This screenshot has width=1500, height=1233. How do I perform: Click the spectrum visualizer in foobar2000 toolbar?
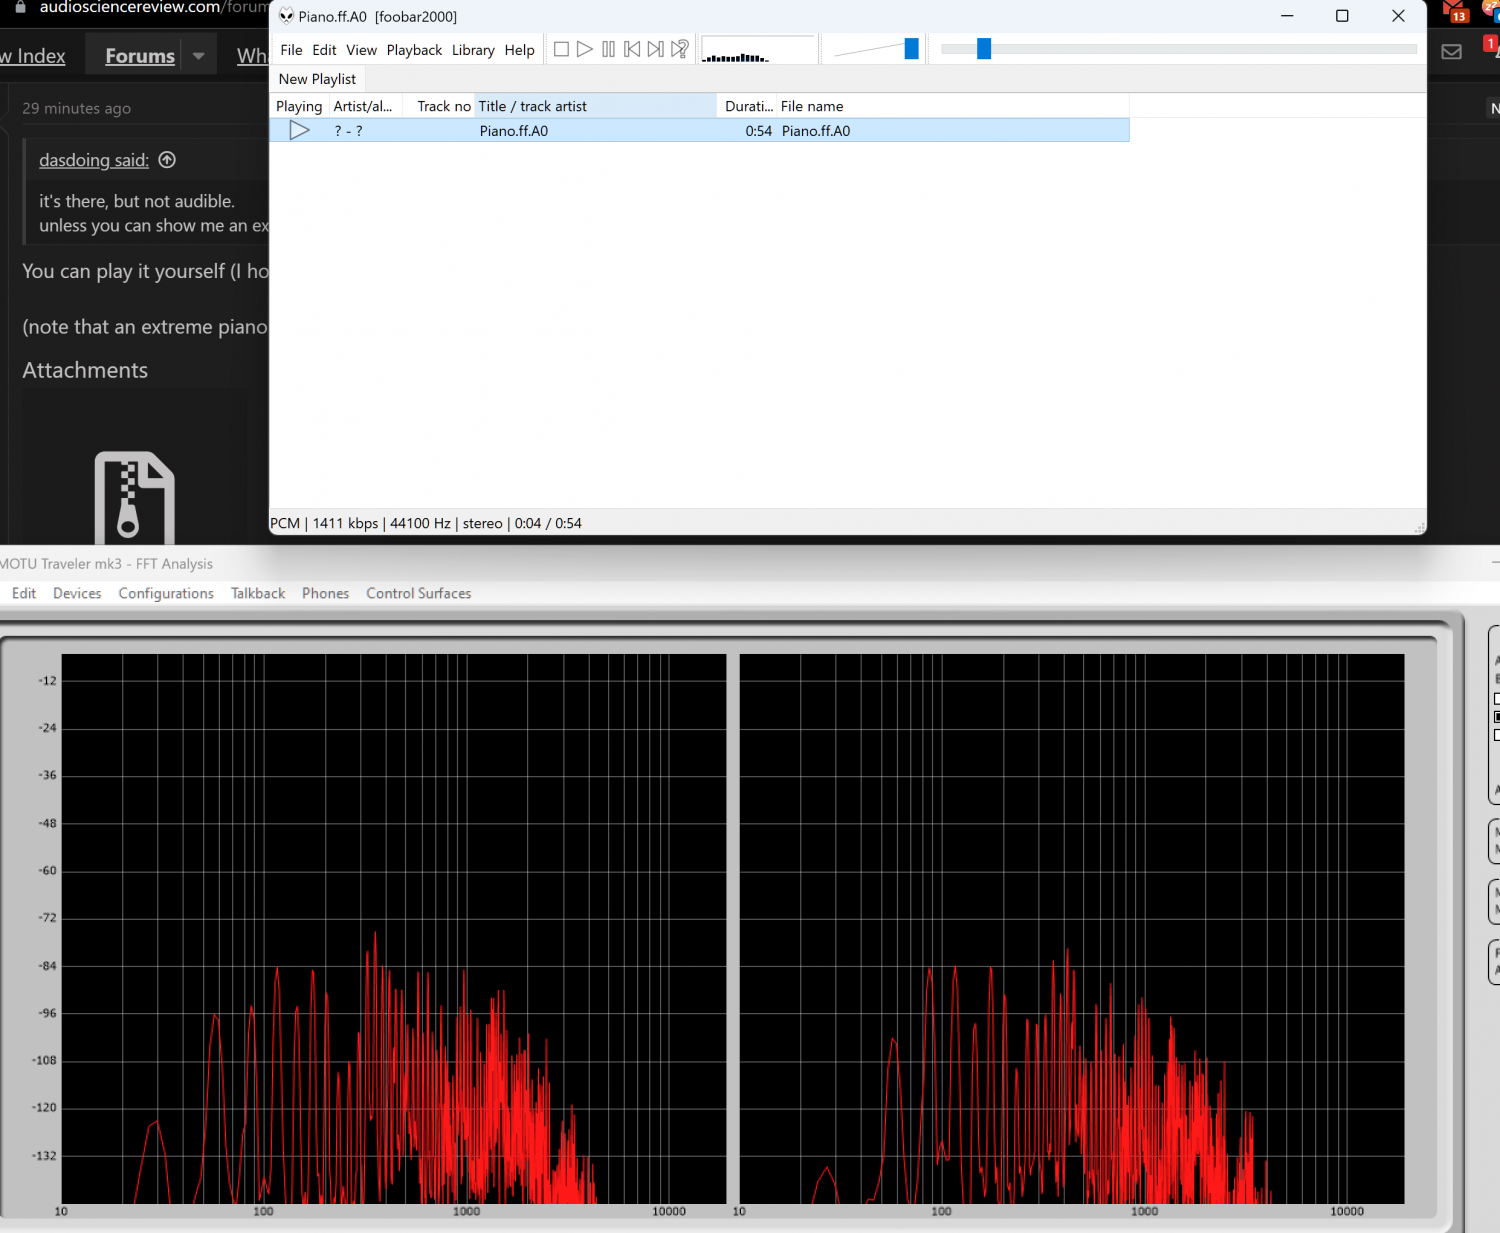tap(758, 49)
